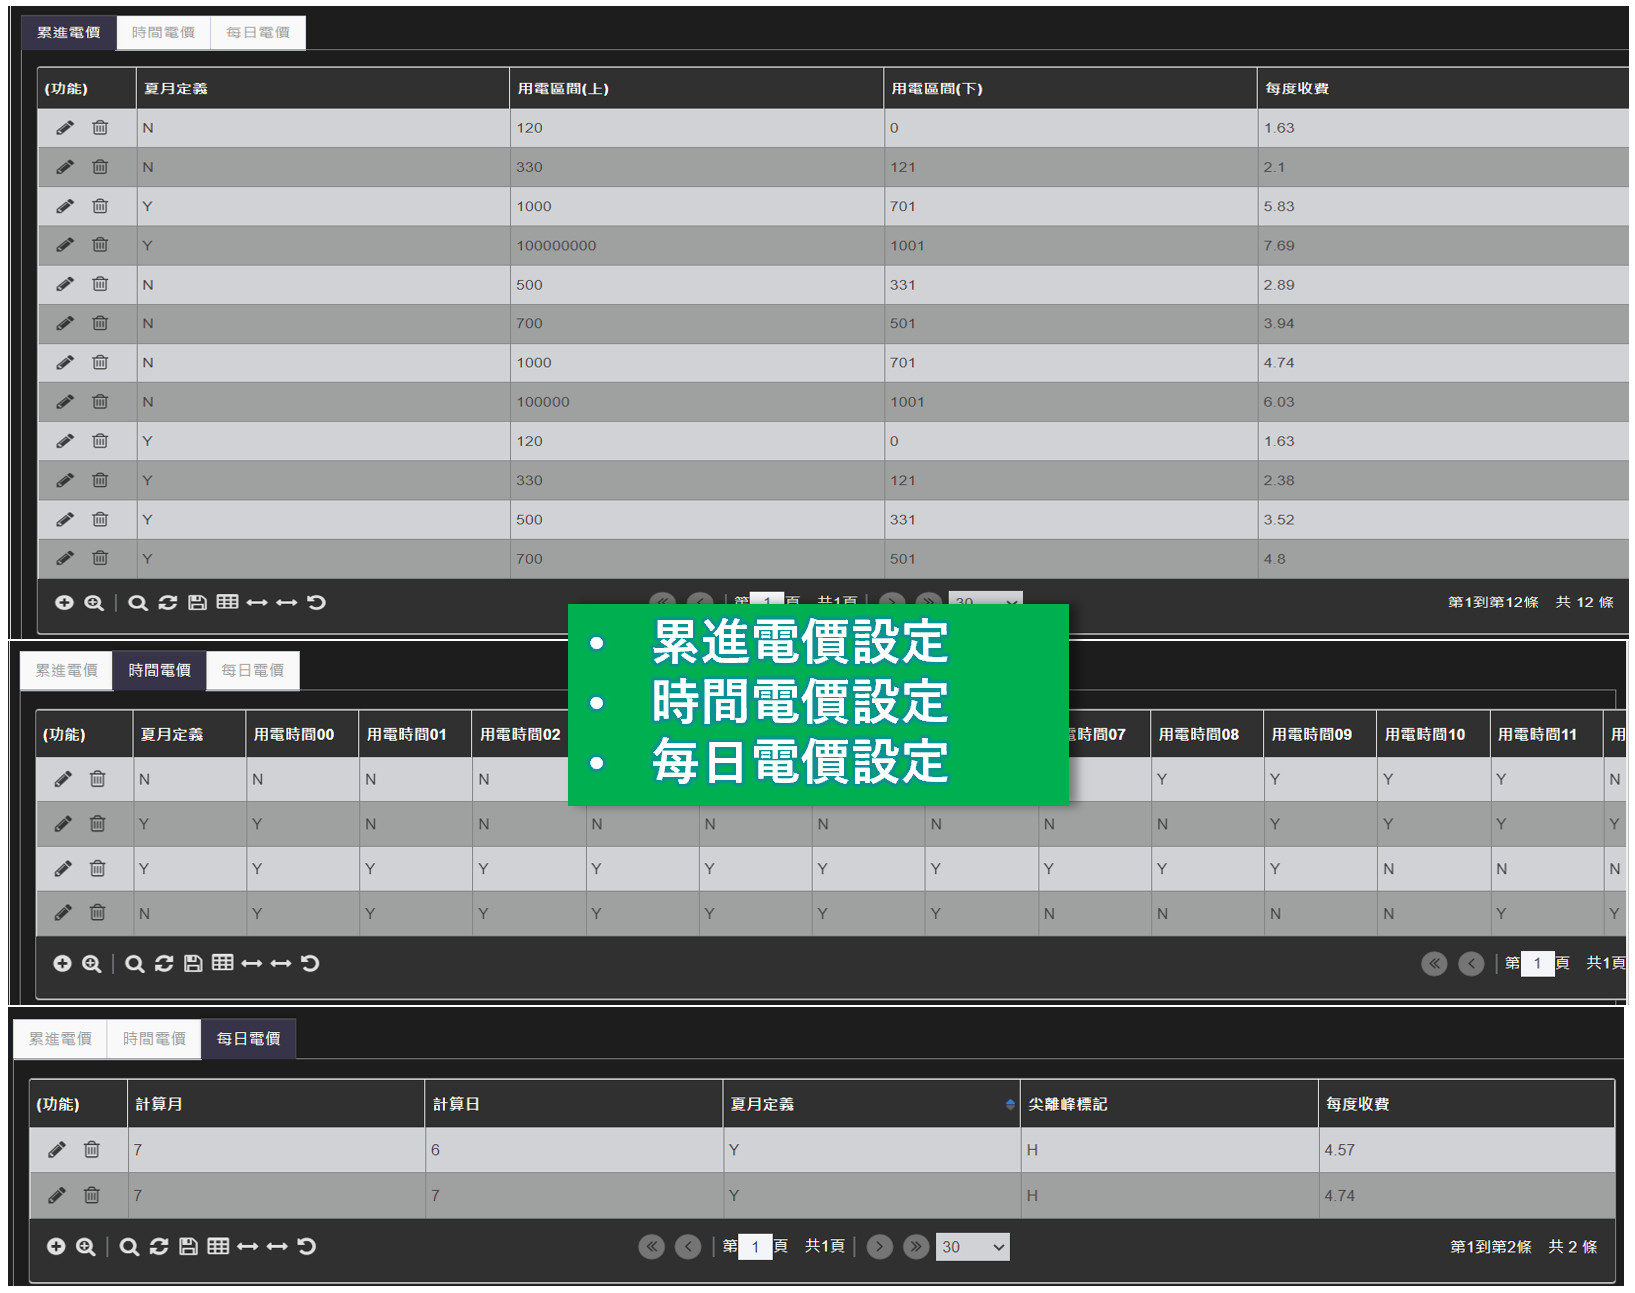Sort the 每日電價 table by the 夏月定義 column arrows
This screenshot has width=1635, height=1293.
1010,1104
